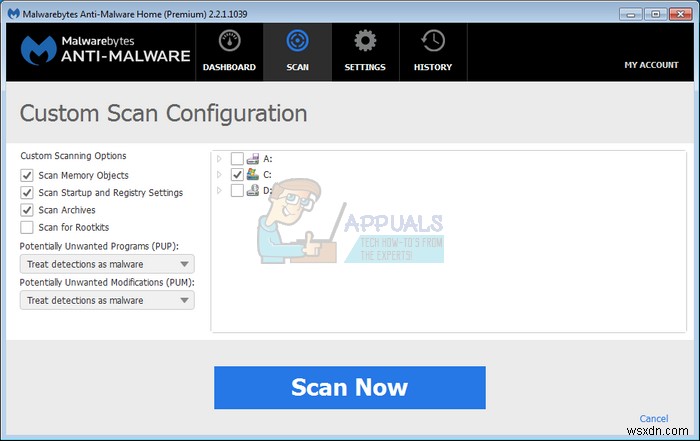Check the A: drive checkbox
The width and height of the screenshot is (700, 441).
[x=237, y=158]
